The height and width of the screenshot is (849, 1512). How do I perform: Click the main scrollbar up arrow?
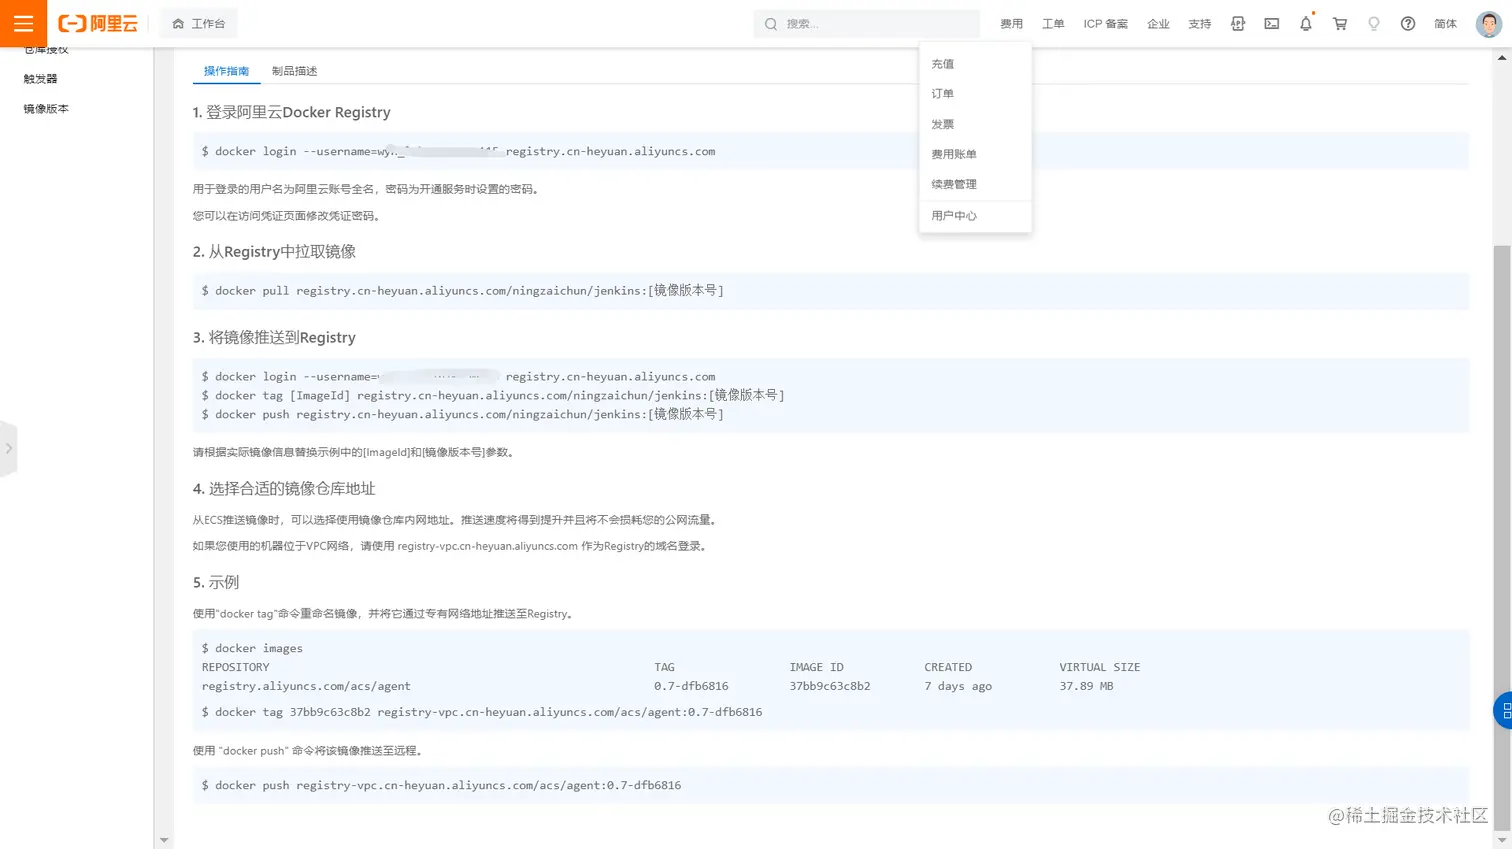(x=1501, y=57)
